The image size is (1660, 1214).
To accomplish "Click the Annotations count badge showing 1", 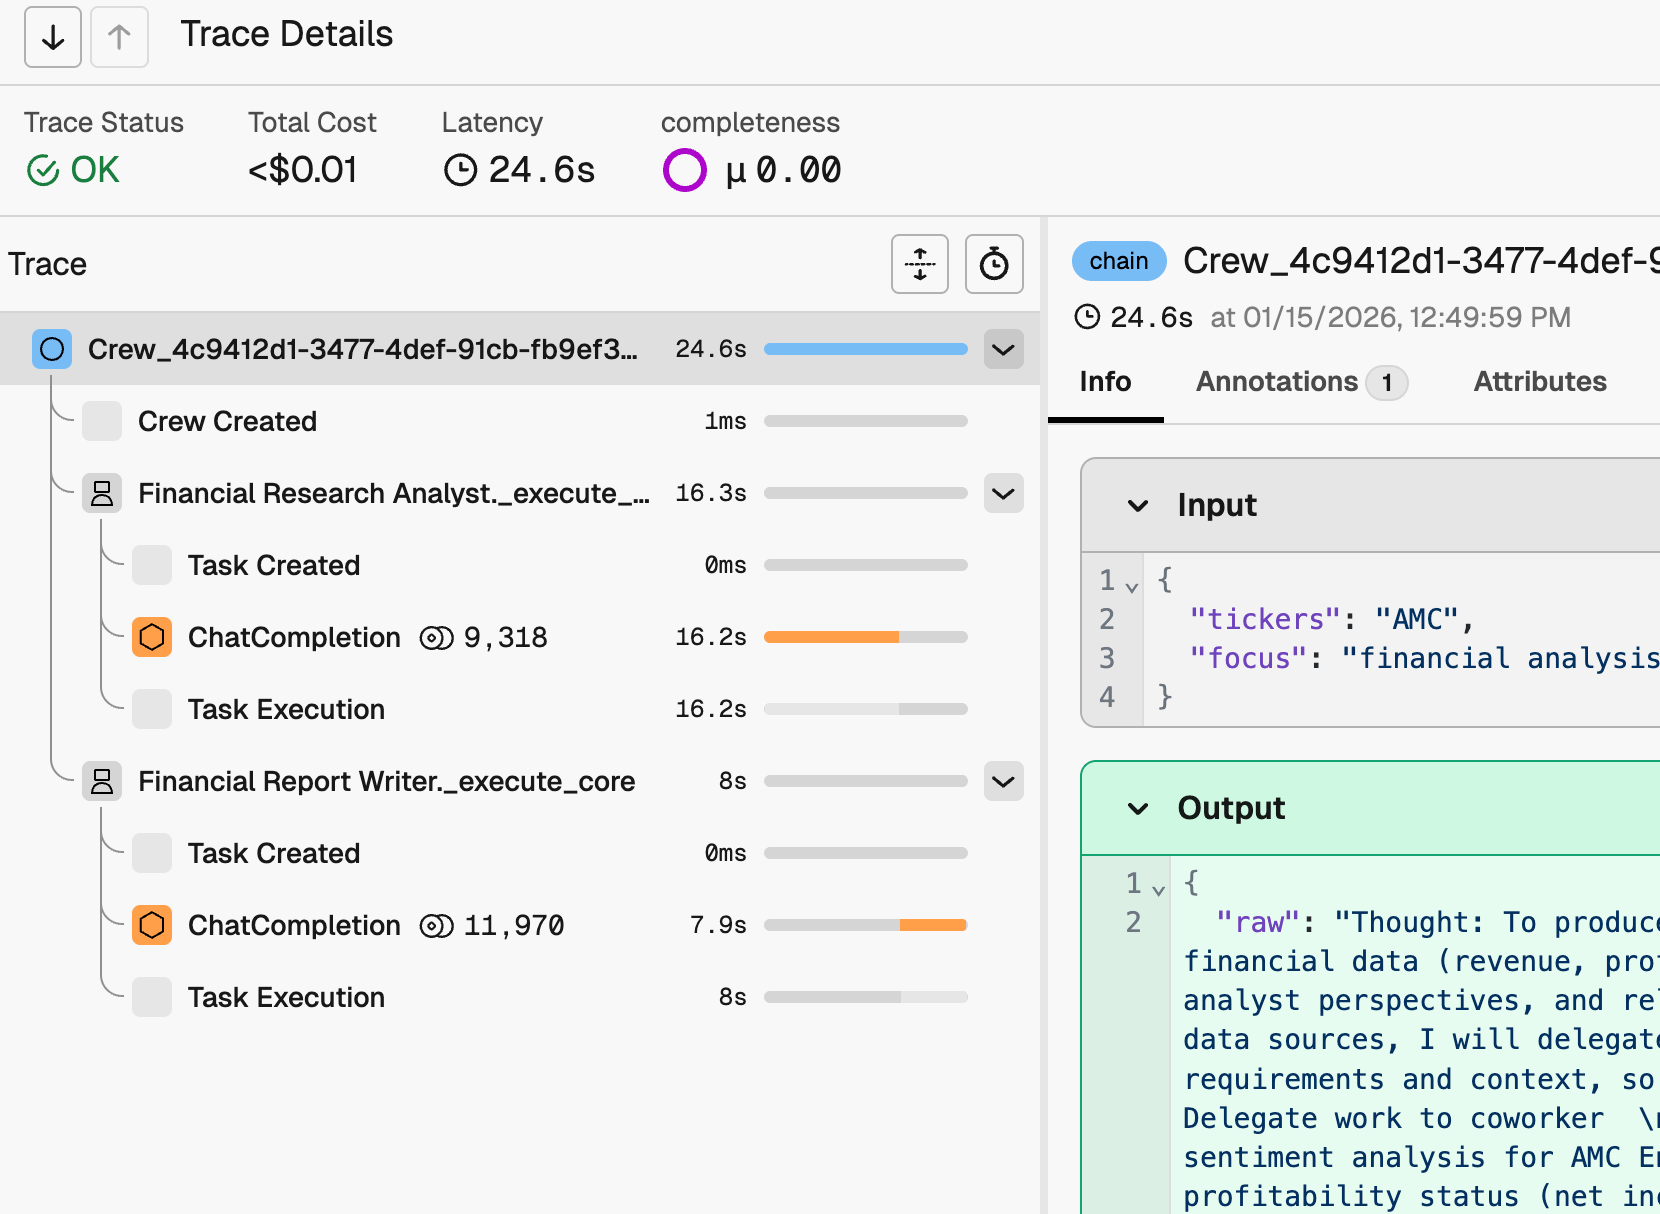I will point(1387,382).
